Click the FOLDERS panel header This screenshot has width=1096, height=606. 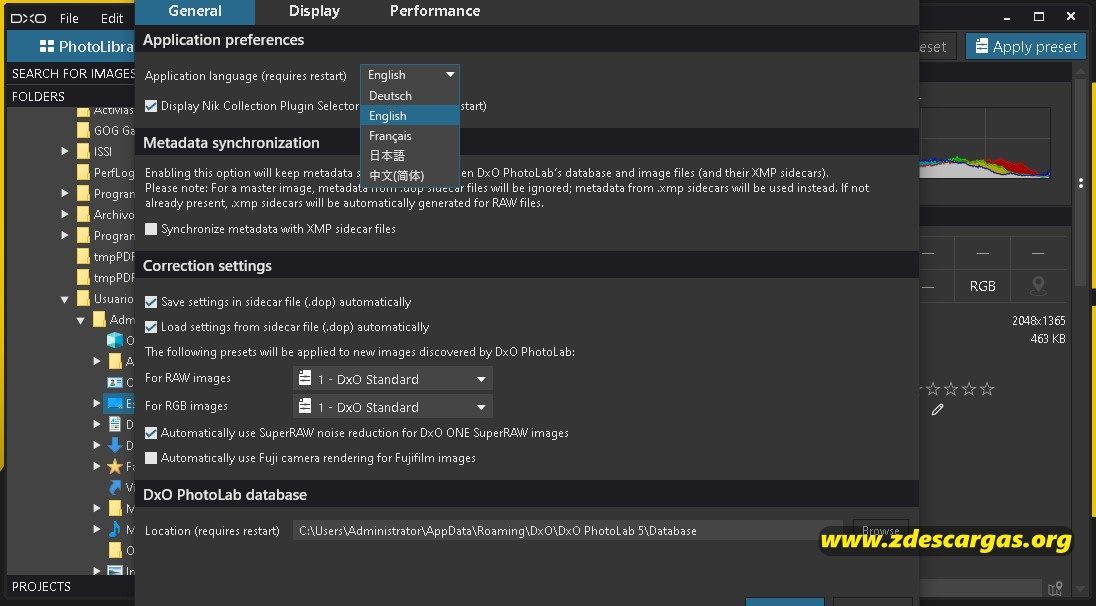71,96
